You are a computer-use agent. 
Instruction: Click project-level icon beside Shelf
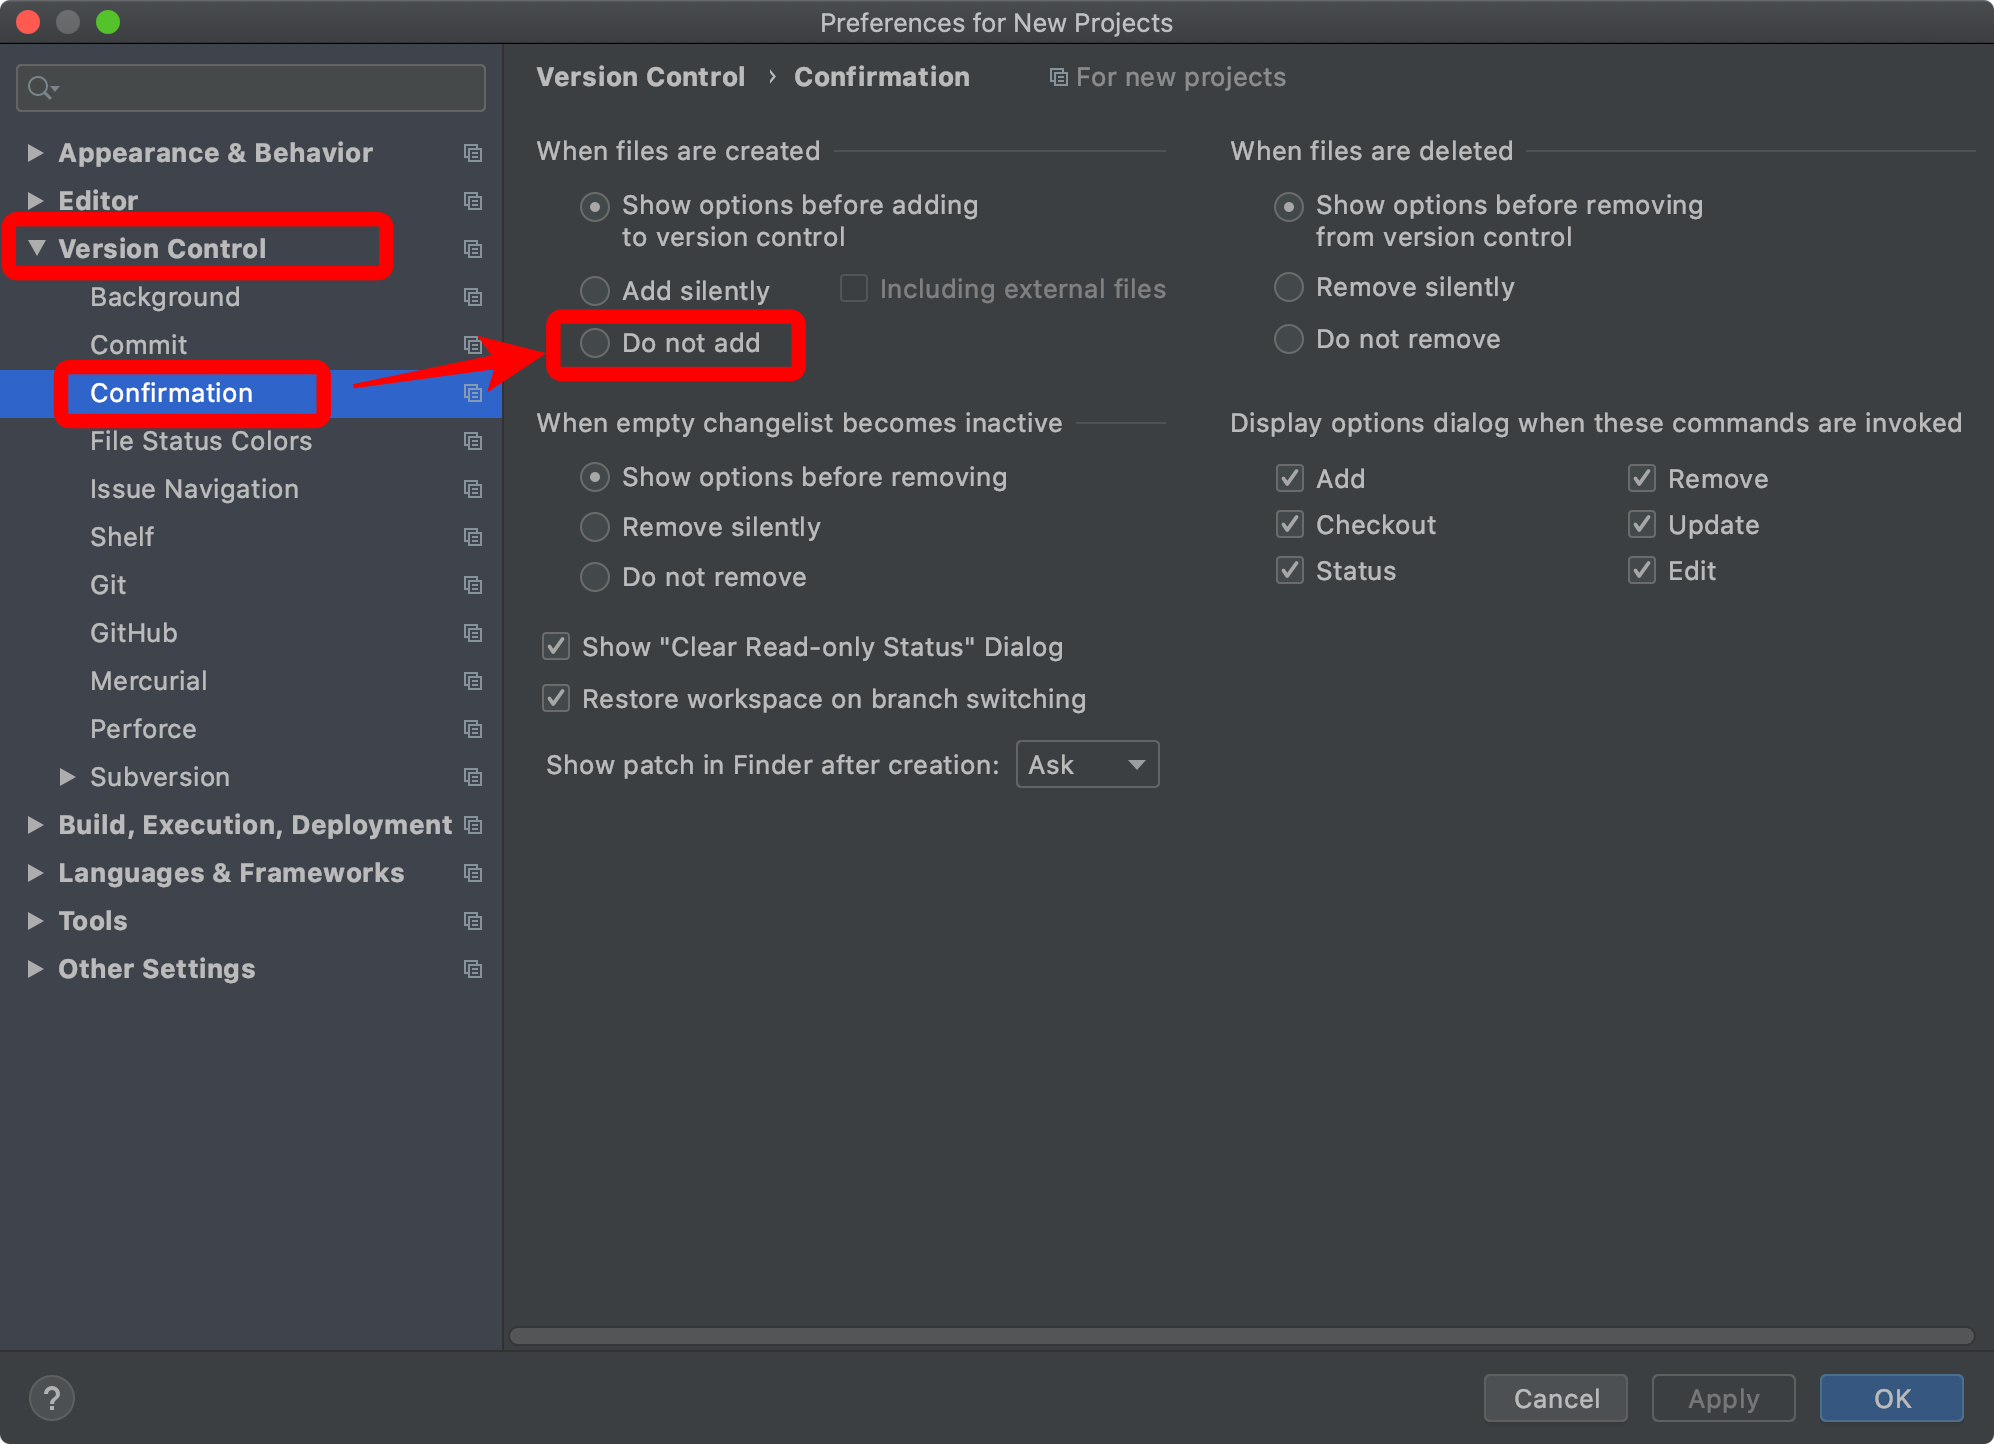coord(473,537)
